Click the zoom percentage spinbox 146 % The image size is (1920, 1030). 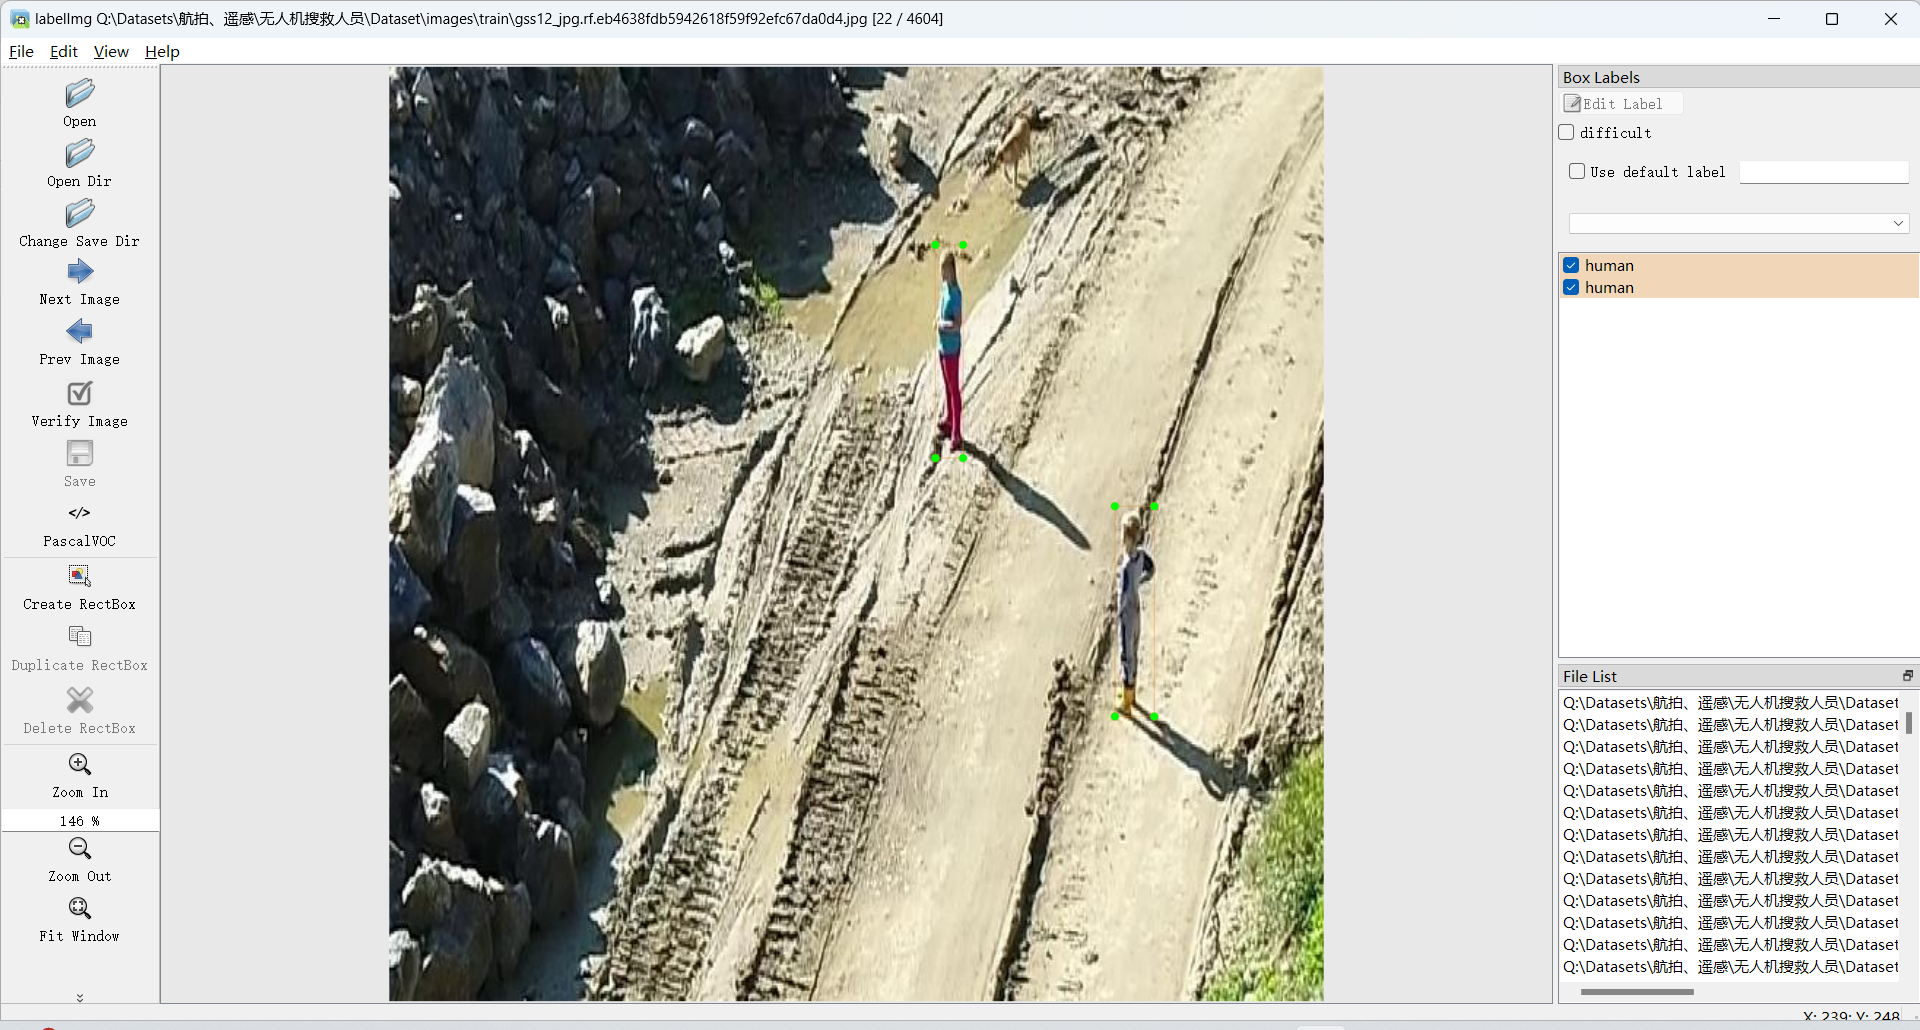(80, 820)
